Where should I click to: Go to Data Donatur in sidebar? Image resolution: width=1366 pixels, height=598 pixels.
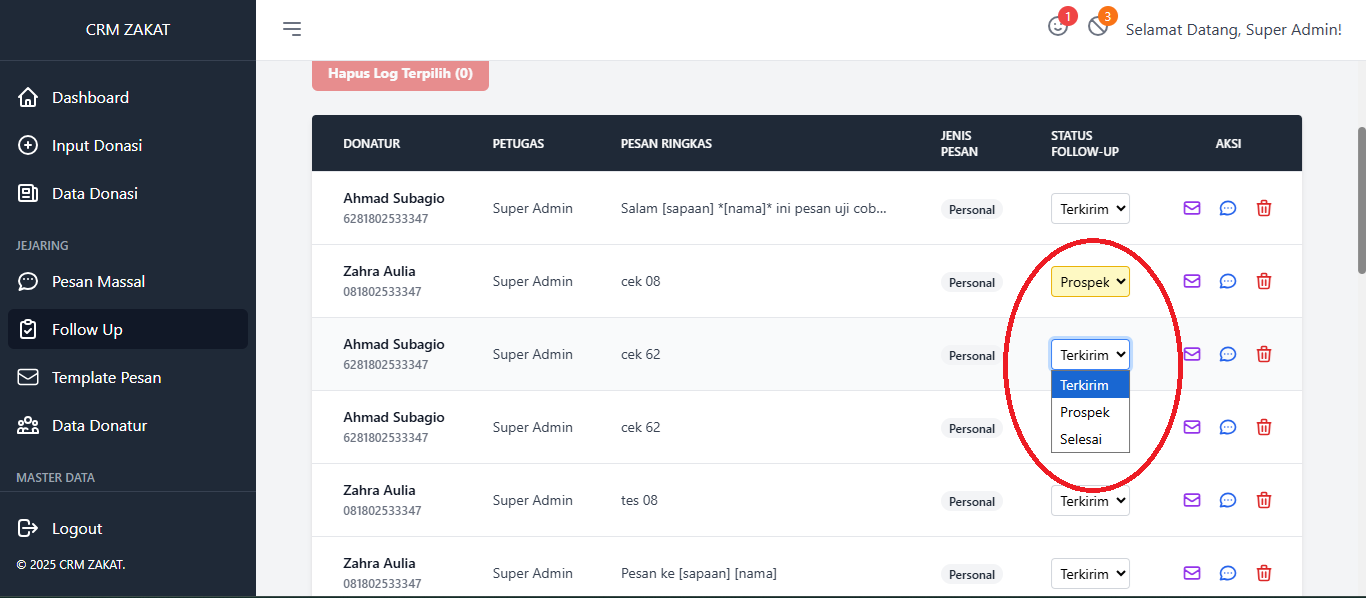(x=99, y=426)
